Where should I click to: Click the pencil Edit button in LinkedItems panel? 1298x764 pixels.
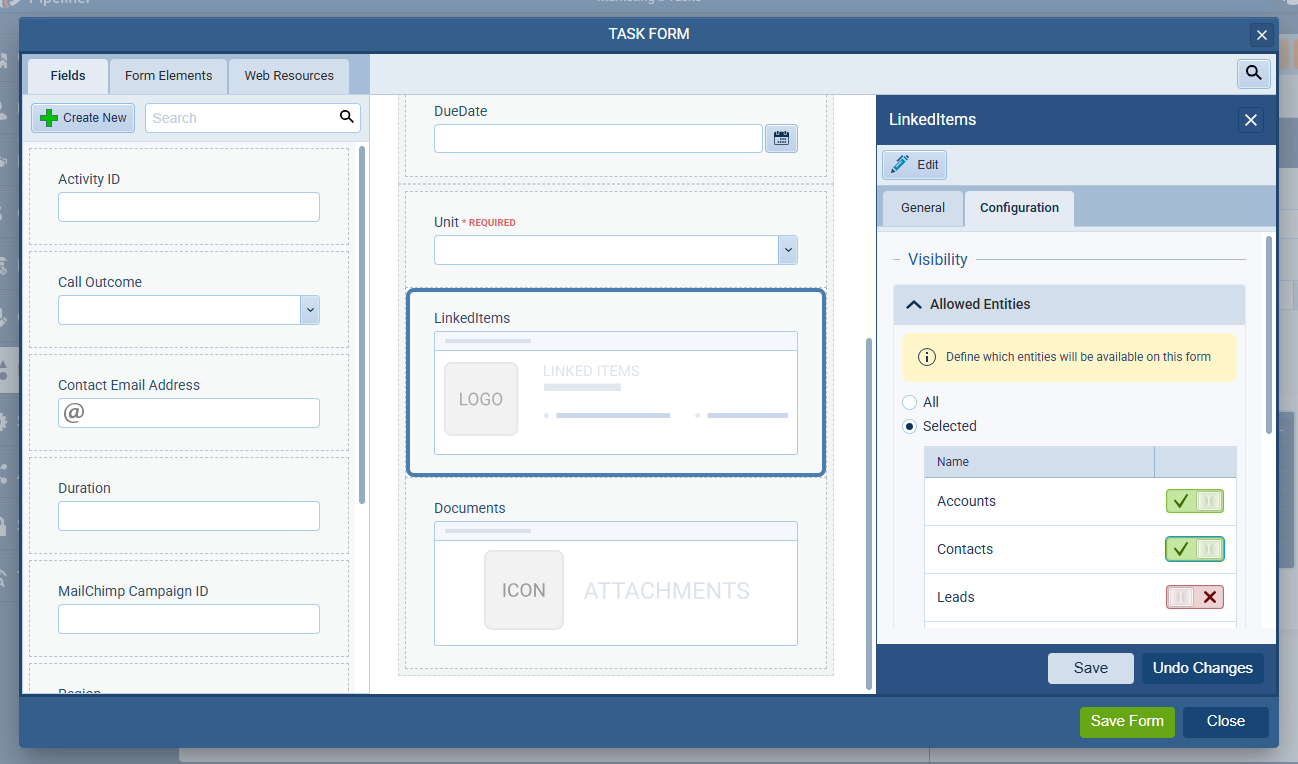(x=914, y=164)
